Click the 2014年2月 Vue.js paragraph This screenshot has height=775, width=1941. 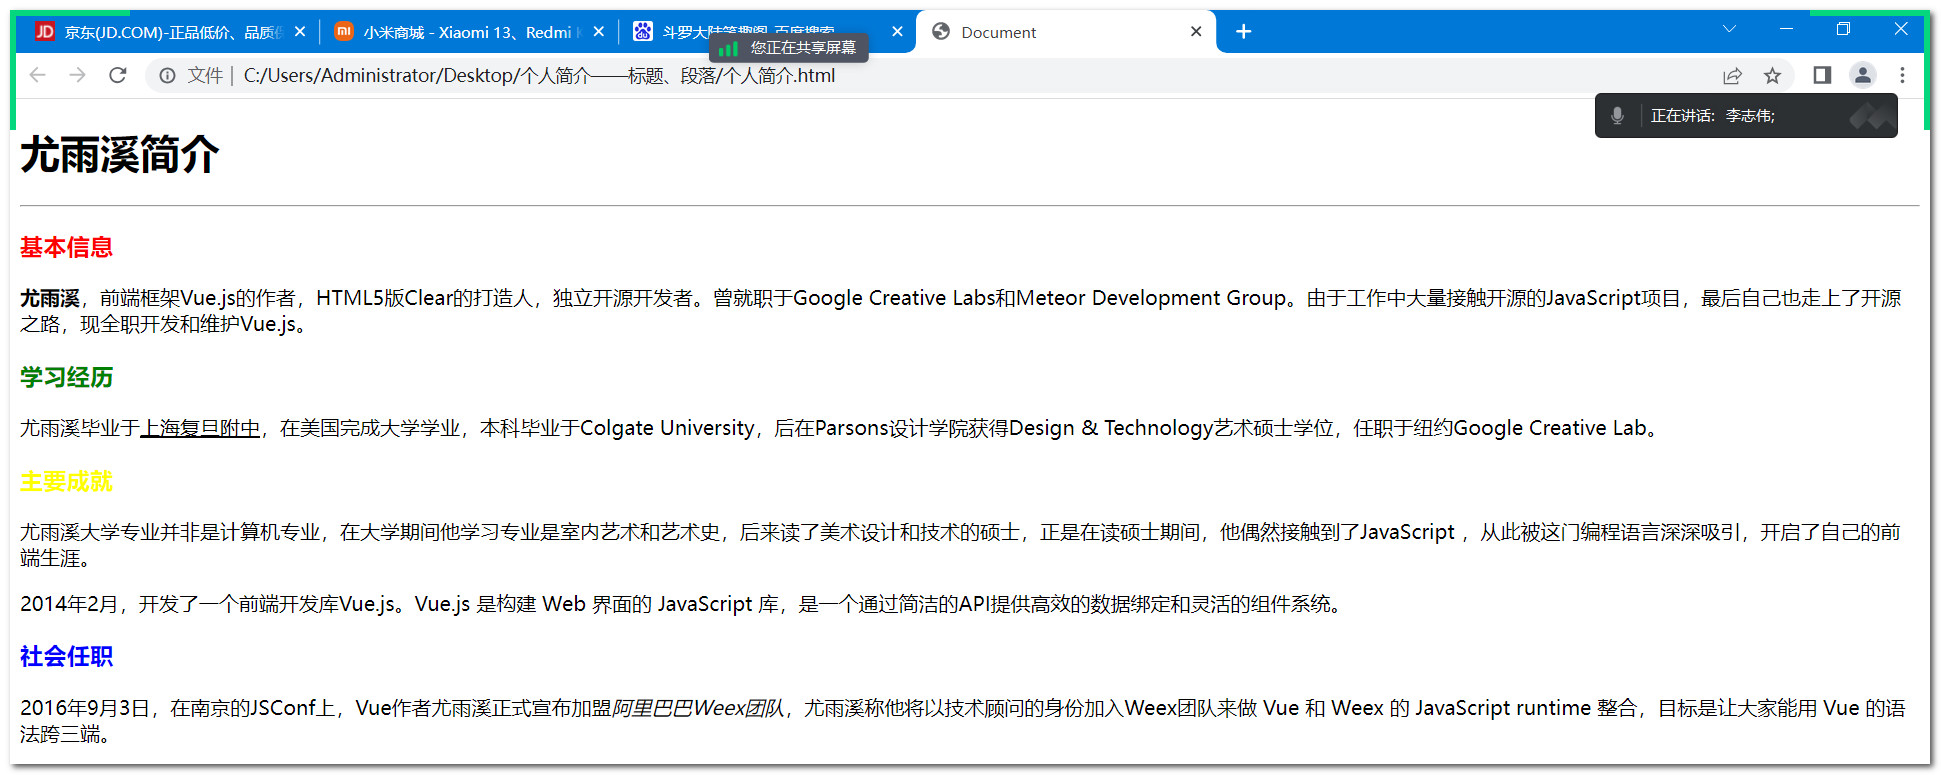(x=684, y=604)
